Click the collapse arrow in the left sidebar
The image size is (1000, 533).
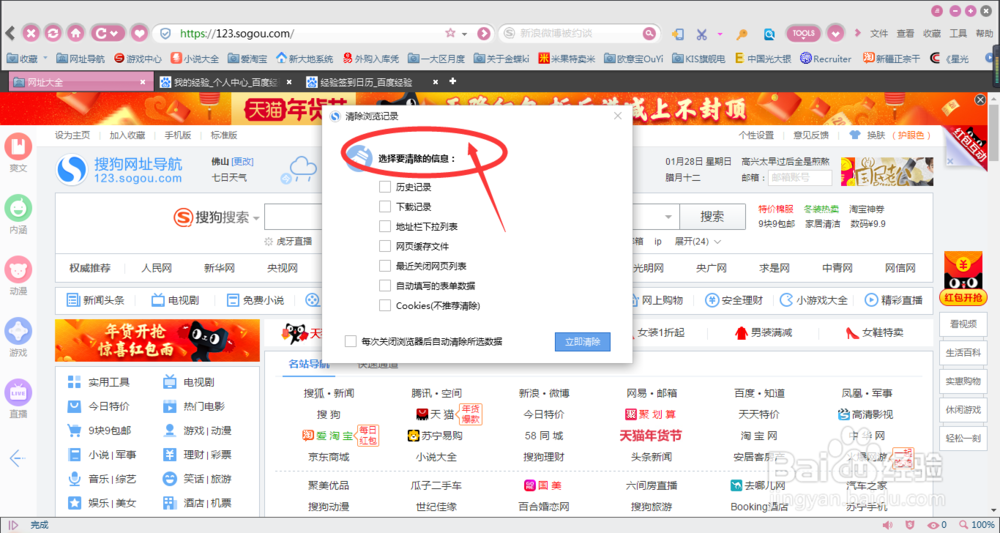(x=17, y=458)
